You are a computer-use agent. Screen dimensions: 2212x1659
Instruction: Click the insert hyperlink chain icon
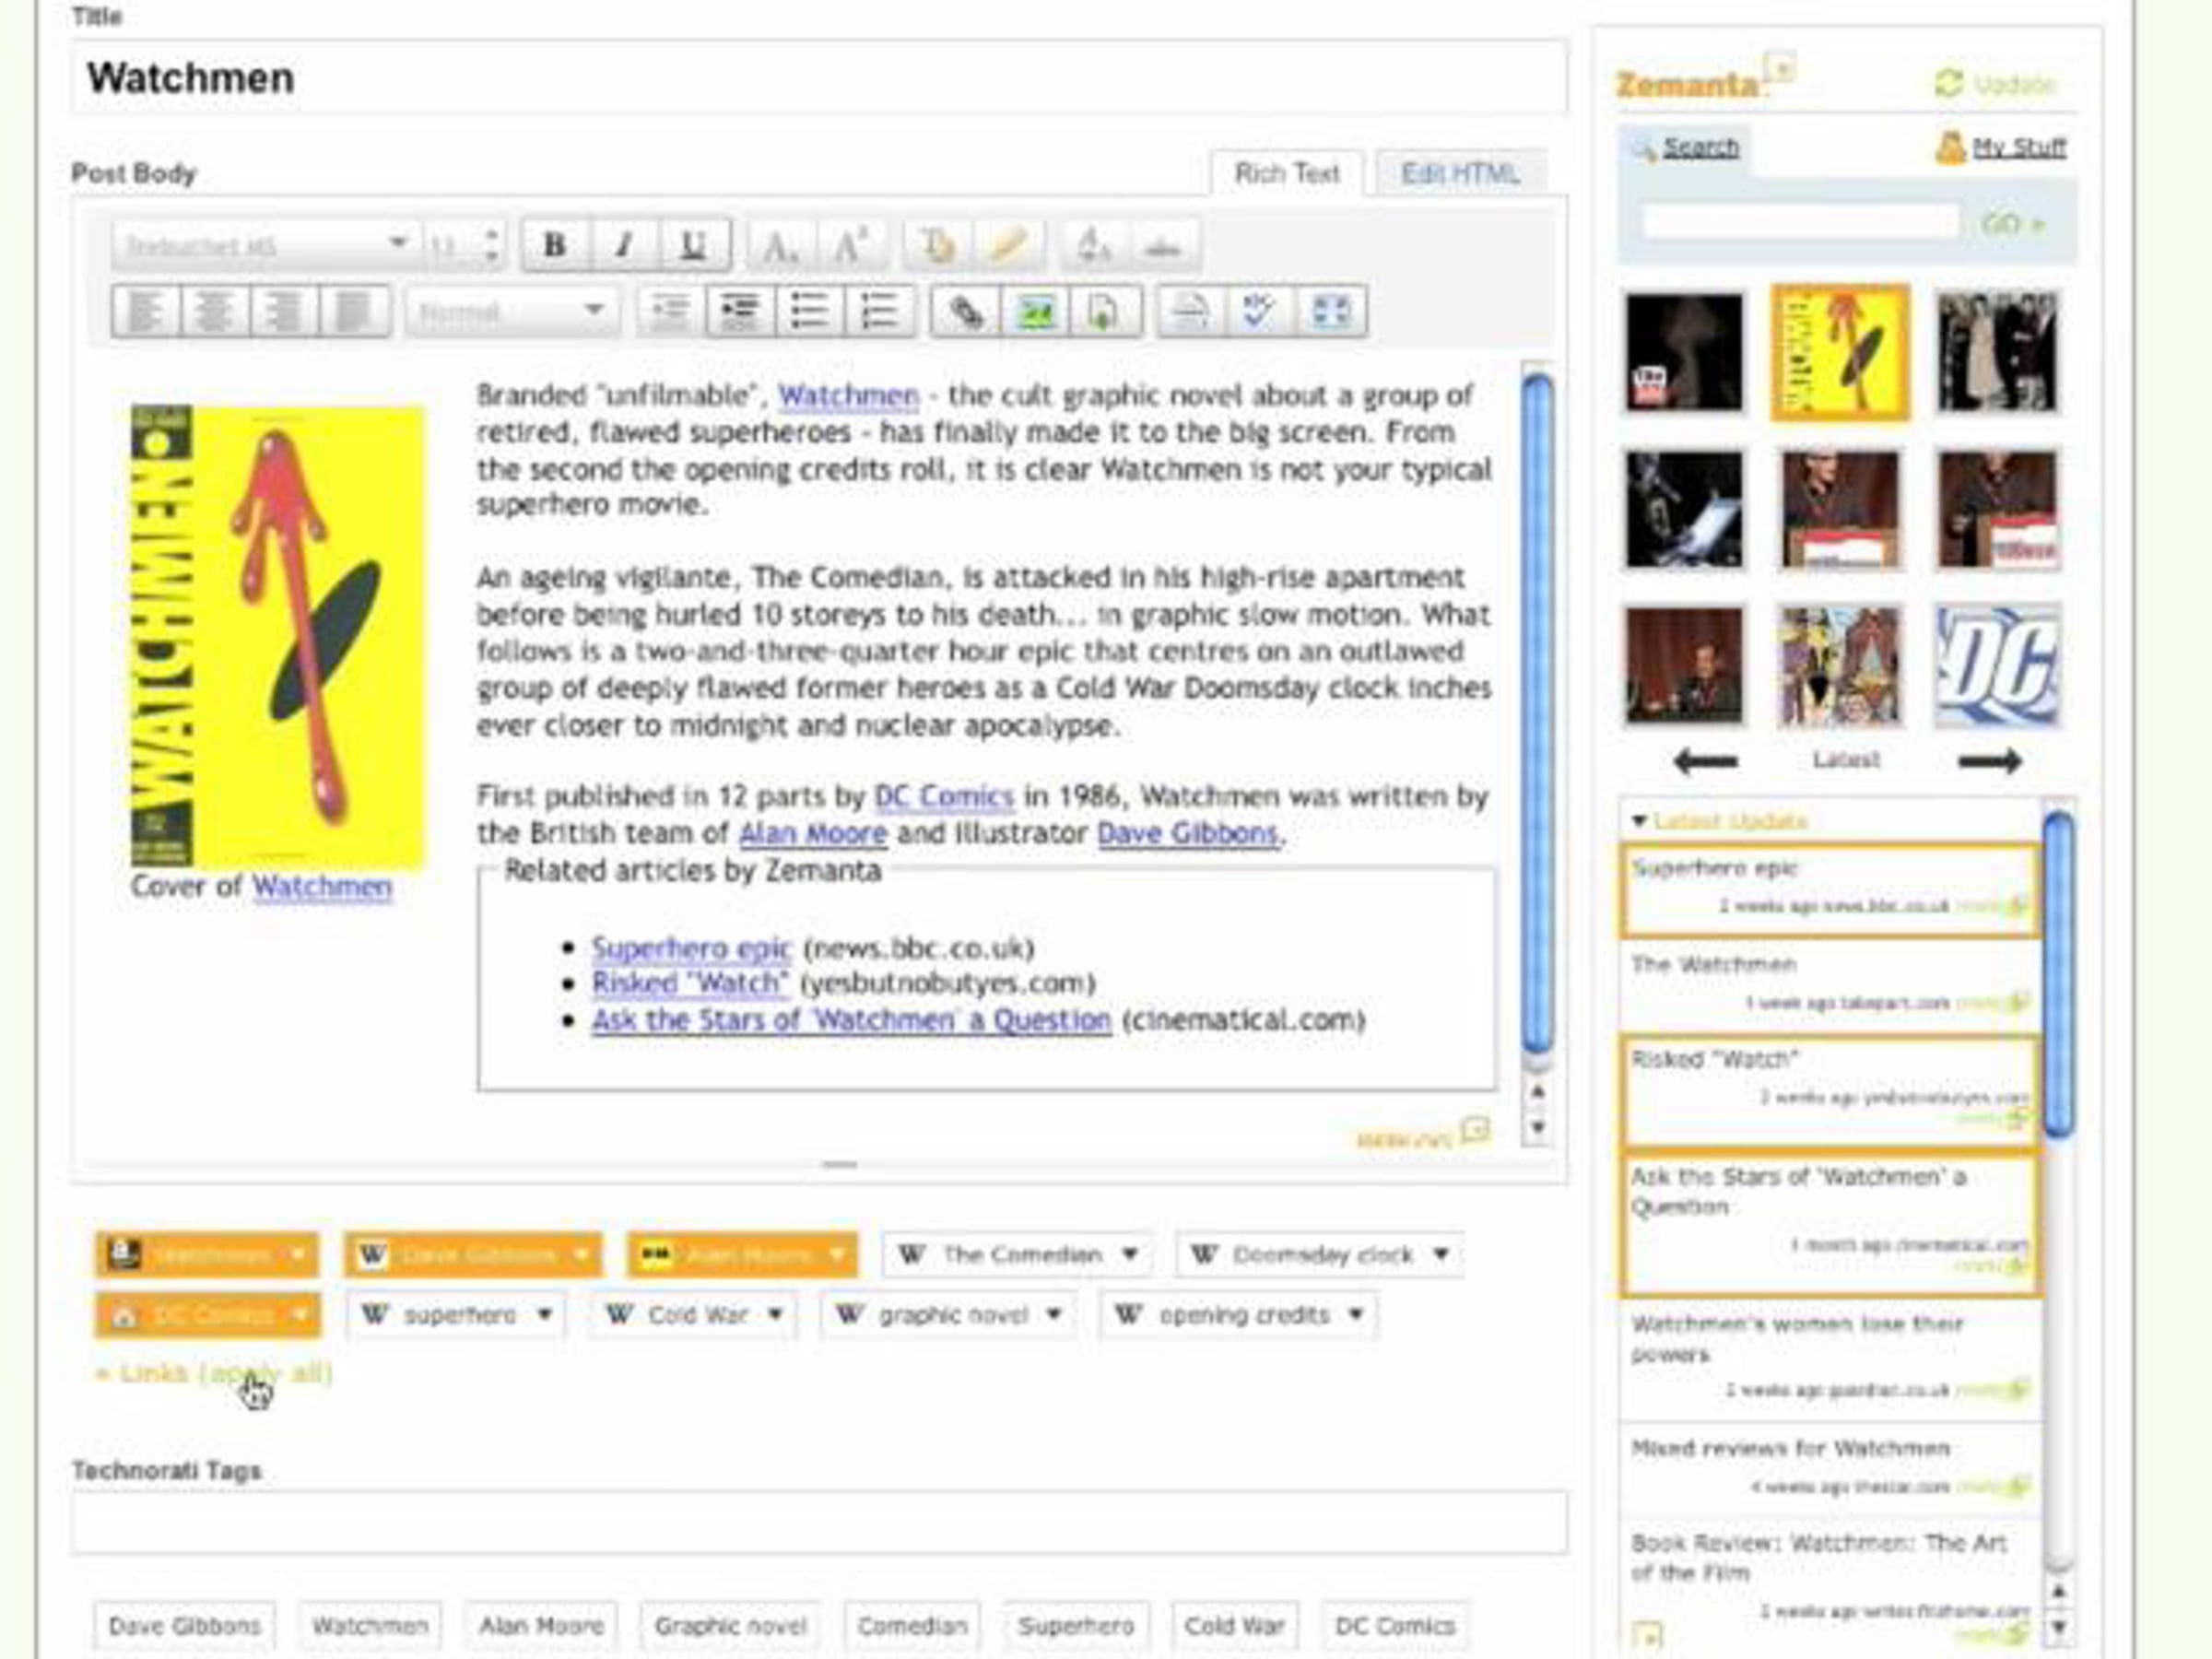966,312
